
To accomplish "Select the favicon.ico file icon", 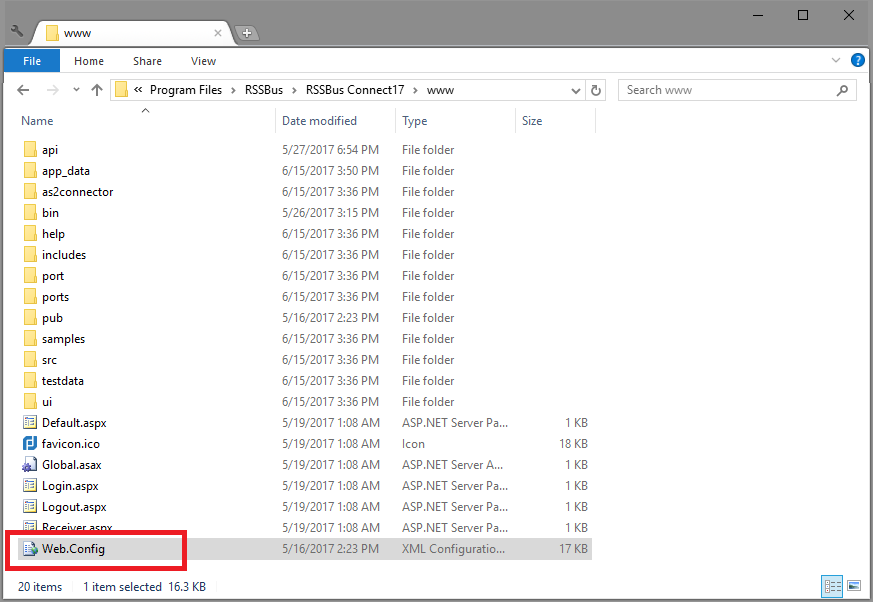I will pyautogui.click(x=30, y=444).
